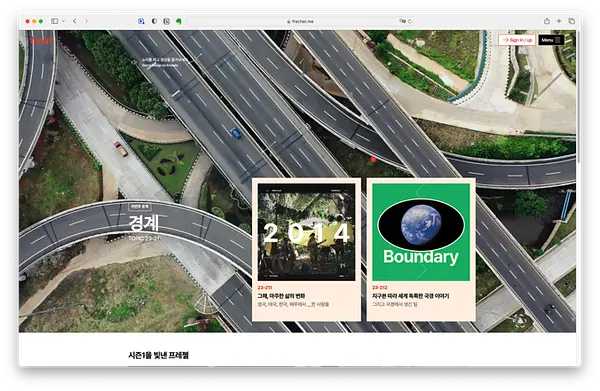Reload the page with the refresh icon

(410, 21)
